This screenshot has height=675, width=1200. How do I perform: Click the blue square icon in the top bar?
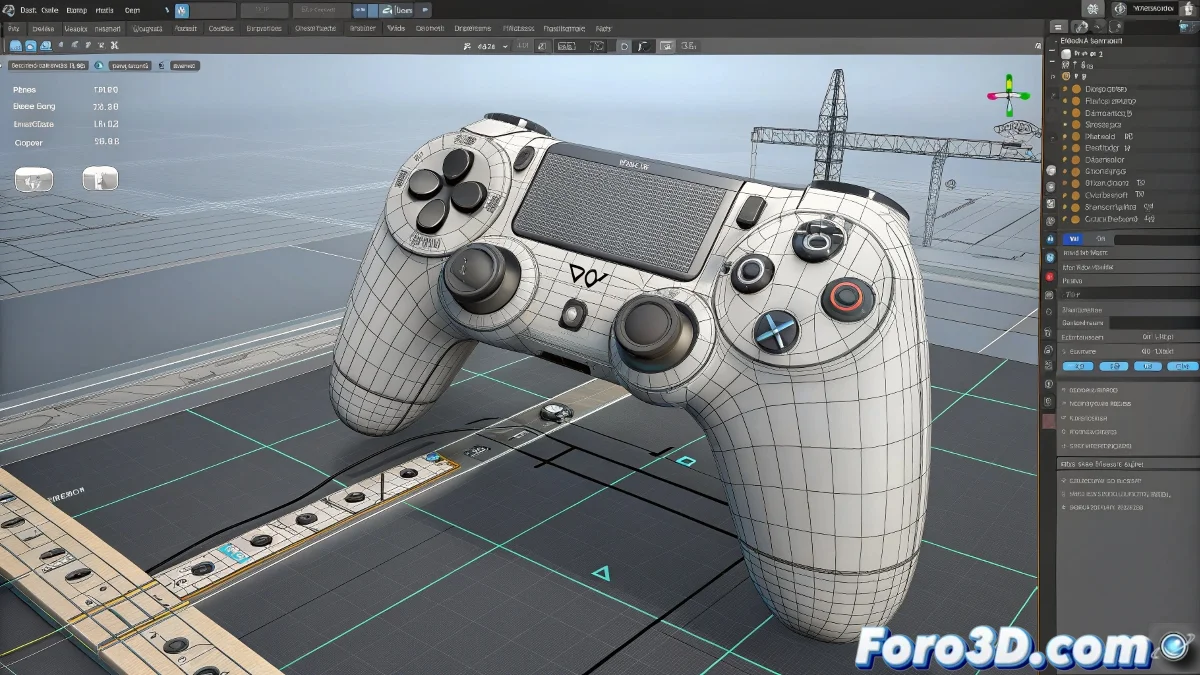coord(181,10)
